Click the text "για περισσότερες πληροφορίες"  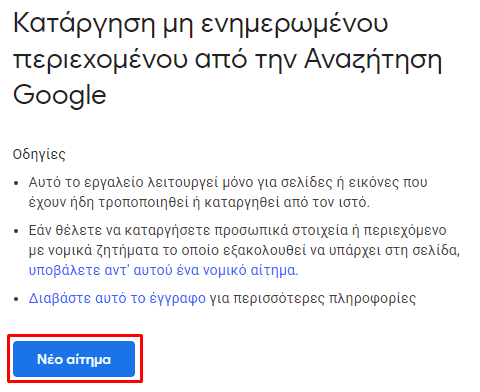(312, 298)
